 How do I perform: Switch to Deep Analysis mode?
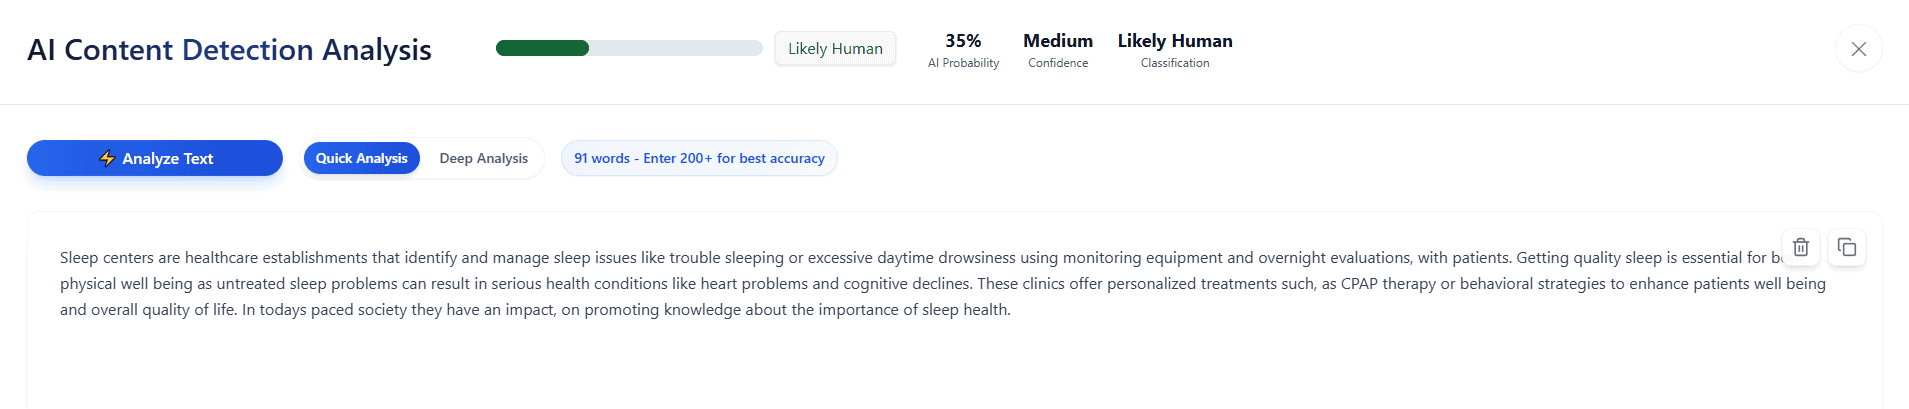pyautogui.click(x=483, y=158)
